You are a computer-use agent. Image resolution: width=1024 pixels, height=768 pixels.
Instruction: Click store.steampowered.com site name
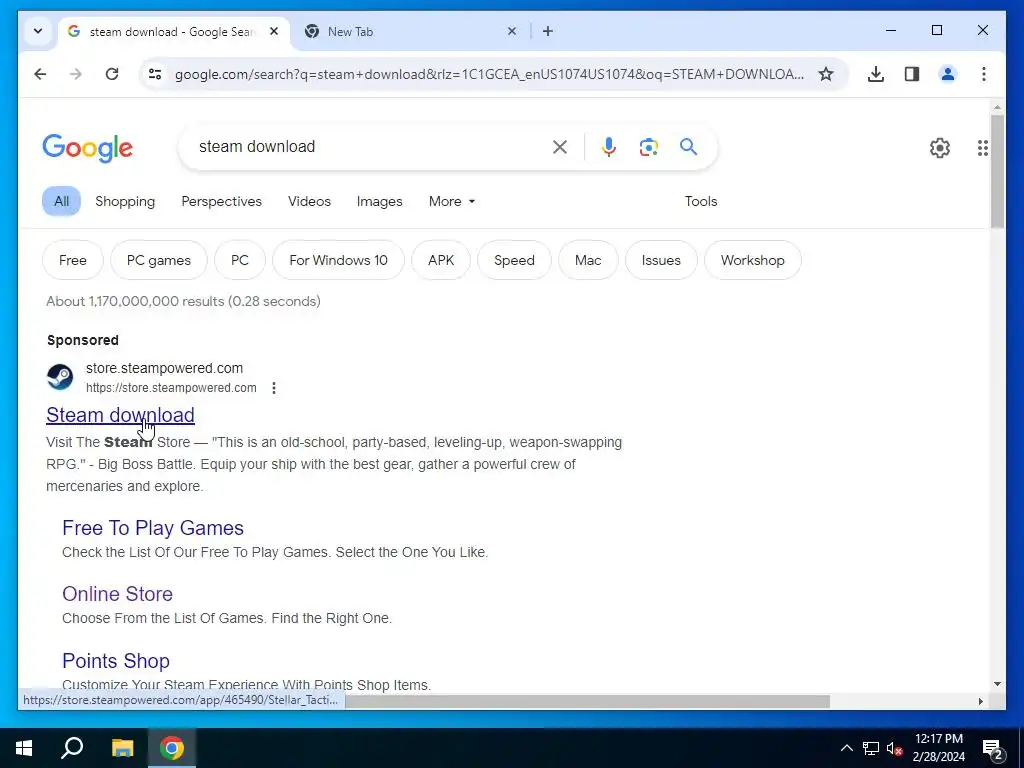pos(165,368)
